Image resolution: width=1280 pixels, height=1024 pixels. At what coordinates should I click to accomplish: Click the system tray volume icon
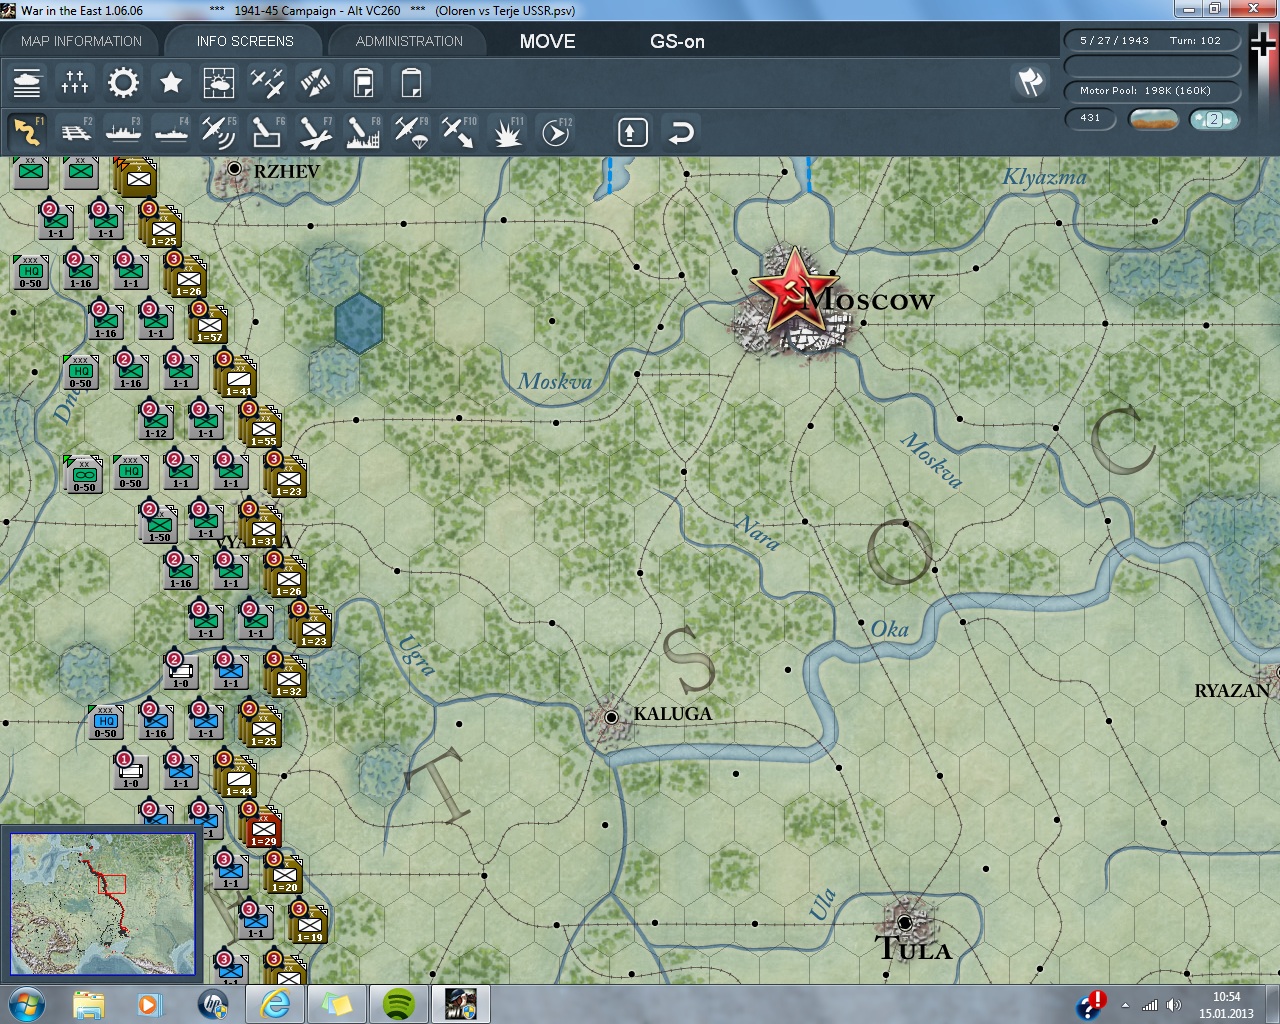coord(1173,1005)
